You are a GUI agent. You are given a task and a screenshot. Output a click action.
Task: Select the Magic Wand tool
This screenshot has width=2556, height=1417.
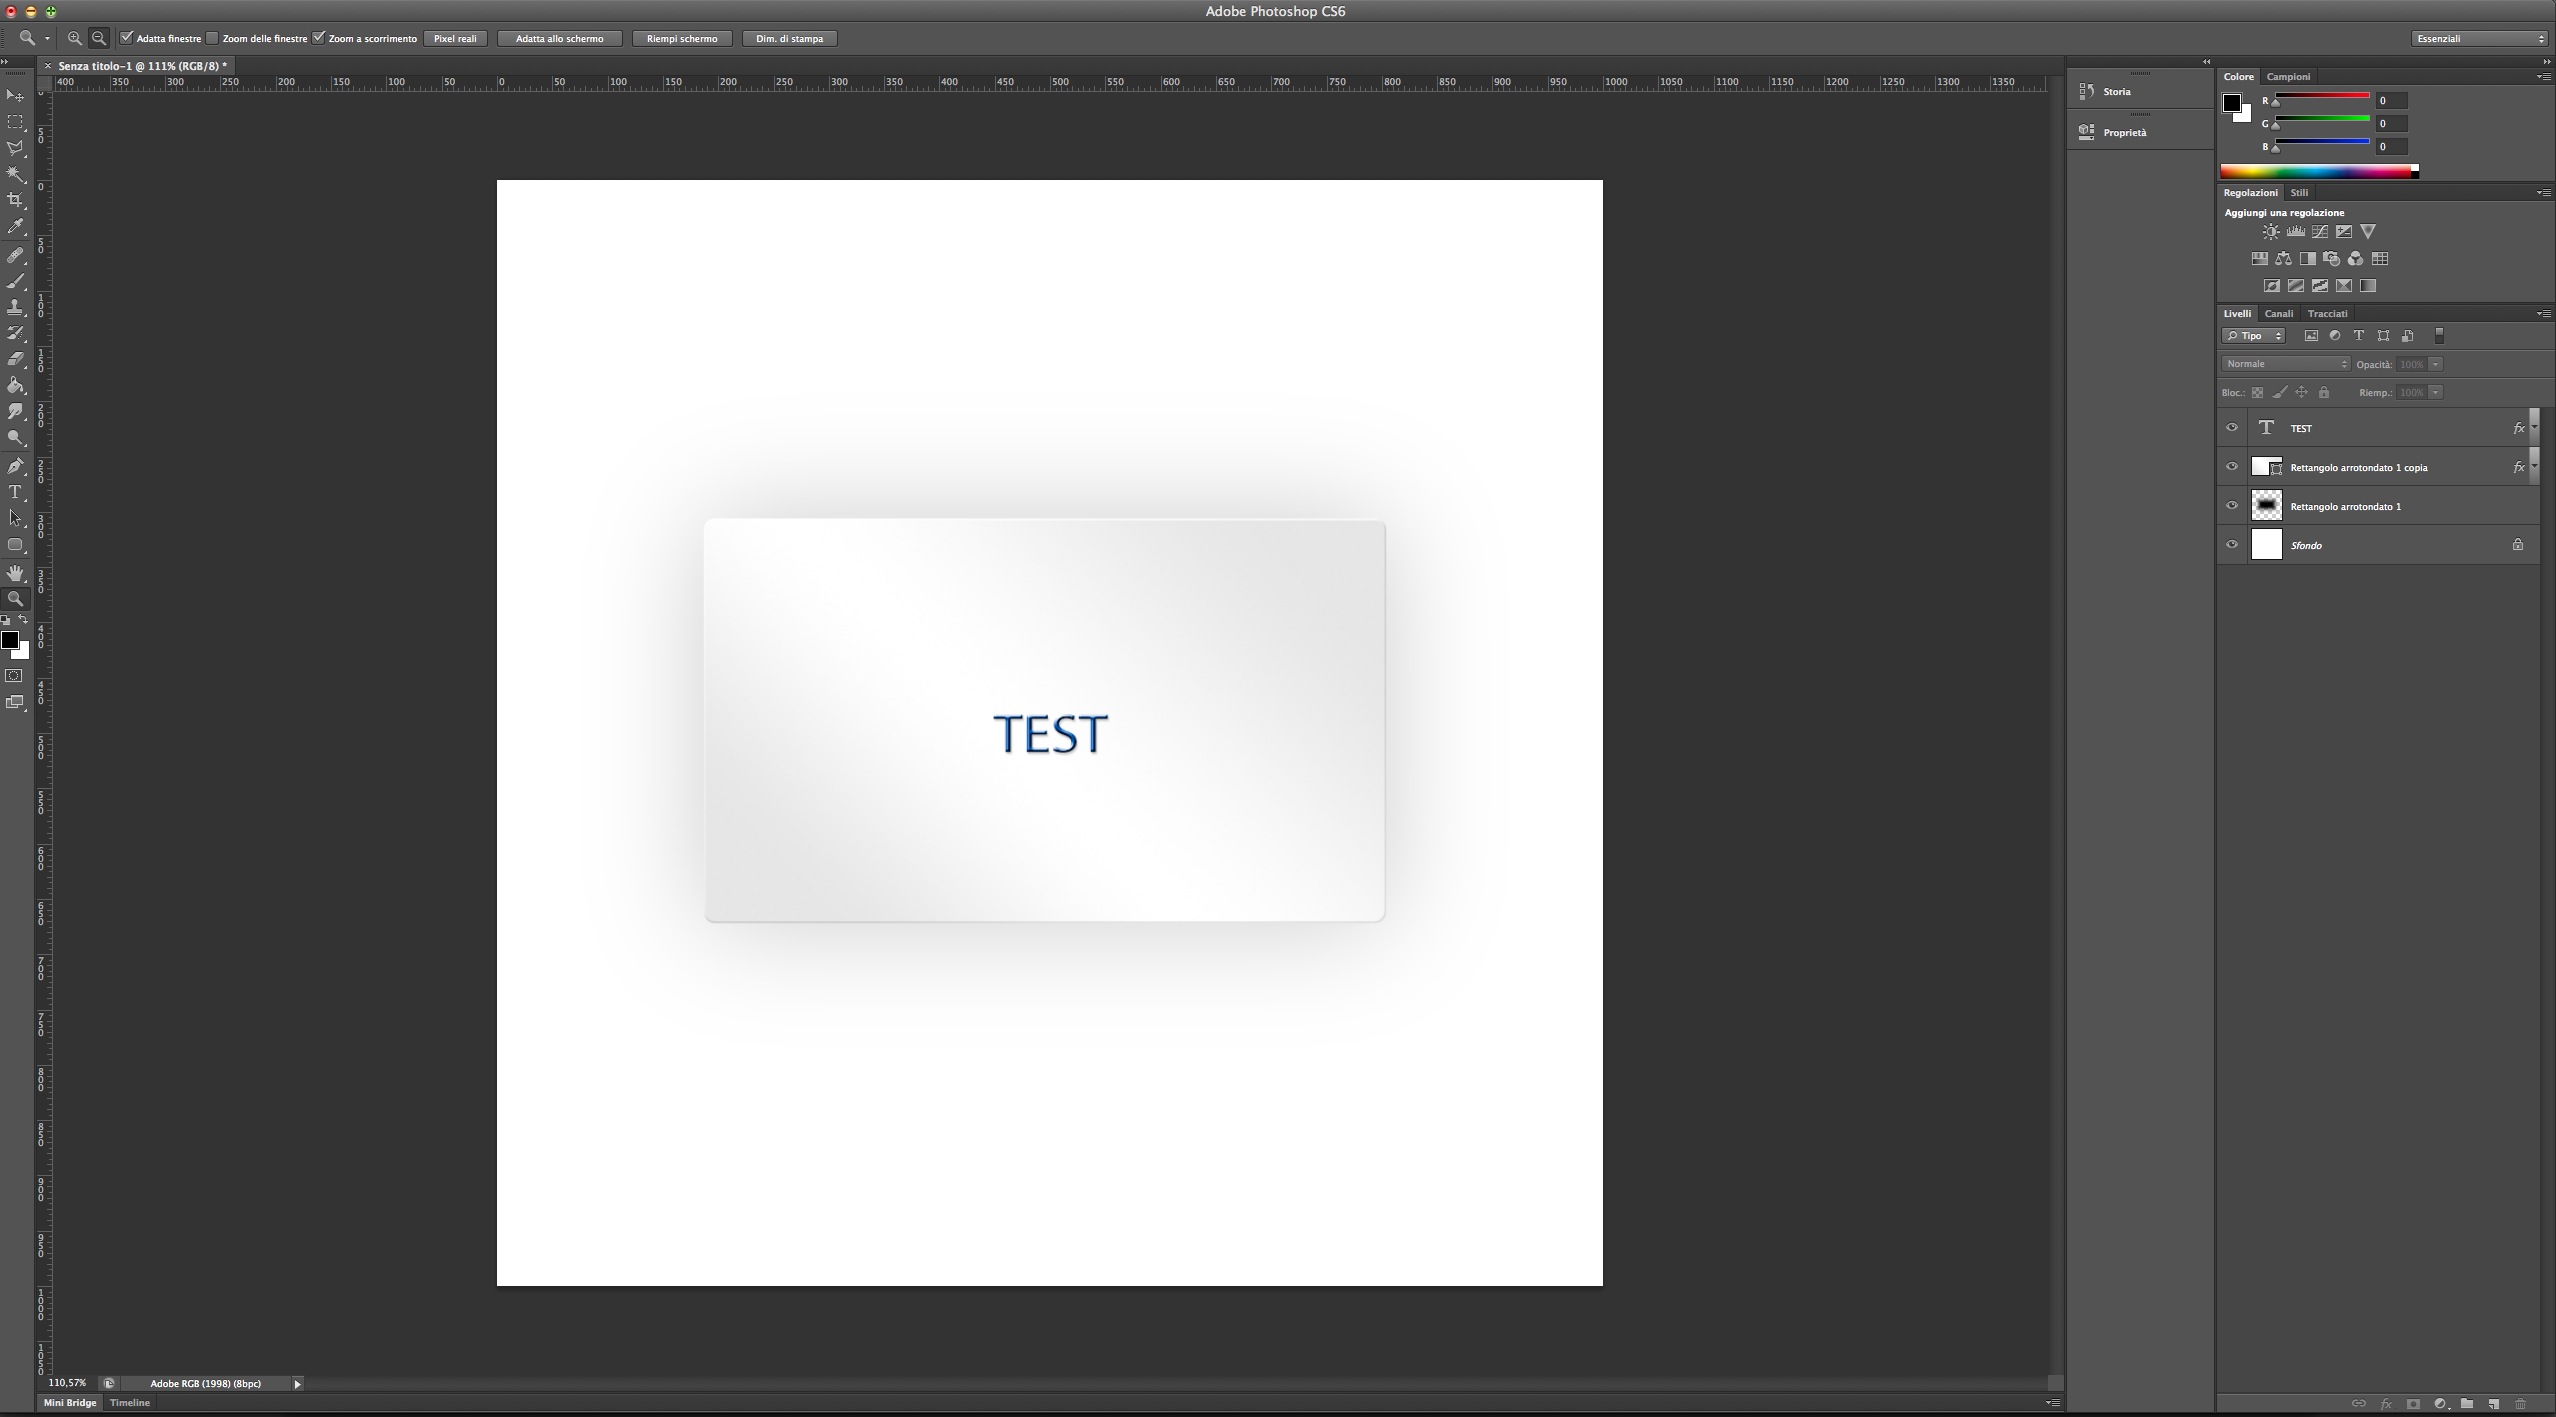15,174
